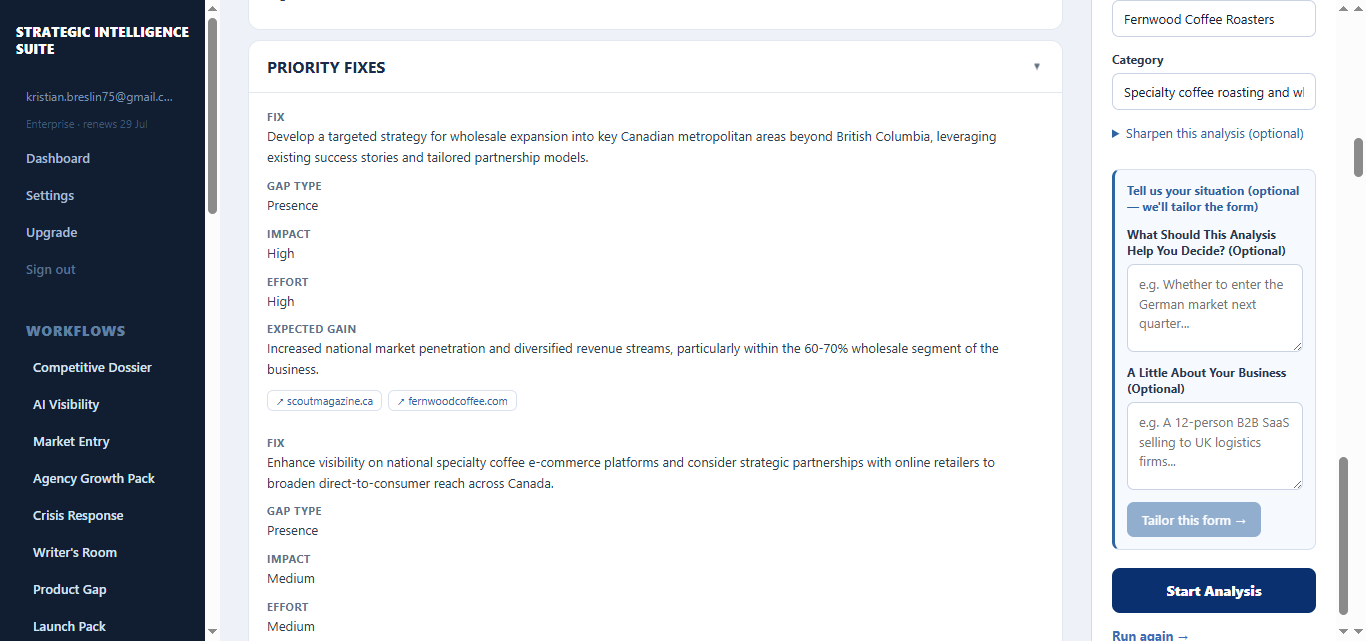Select AI Visibility workflow
Image resolution: width=1366 pixels, height=641 pixels.
pyautogui.click(x=66, y=404)
